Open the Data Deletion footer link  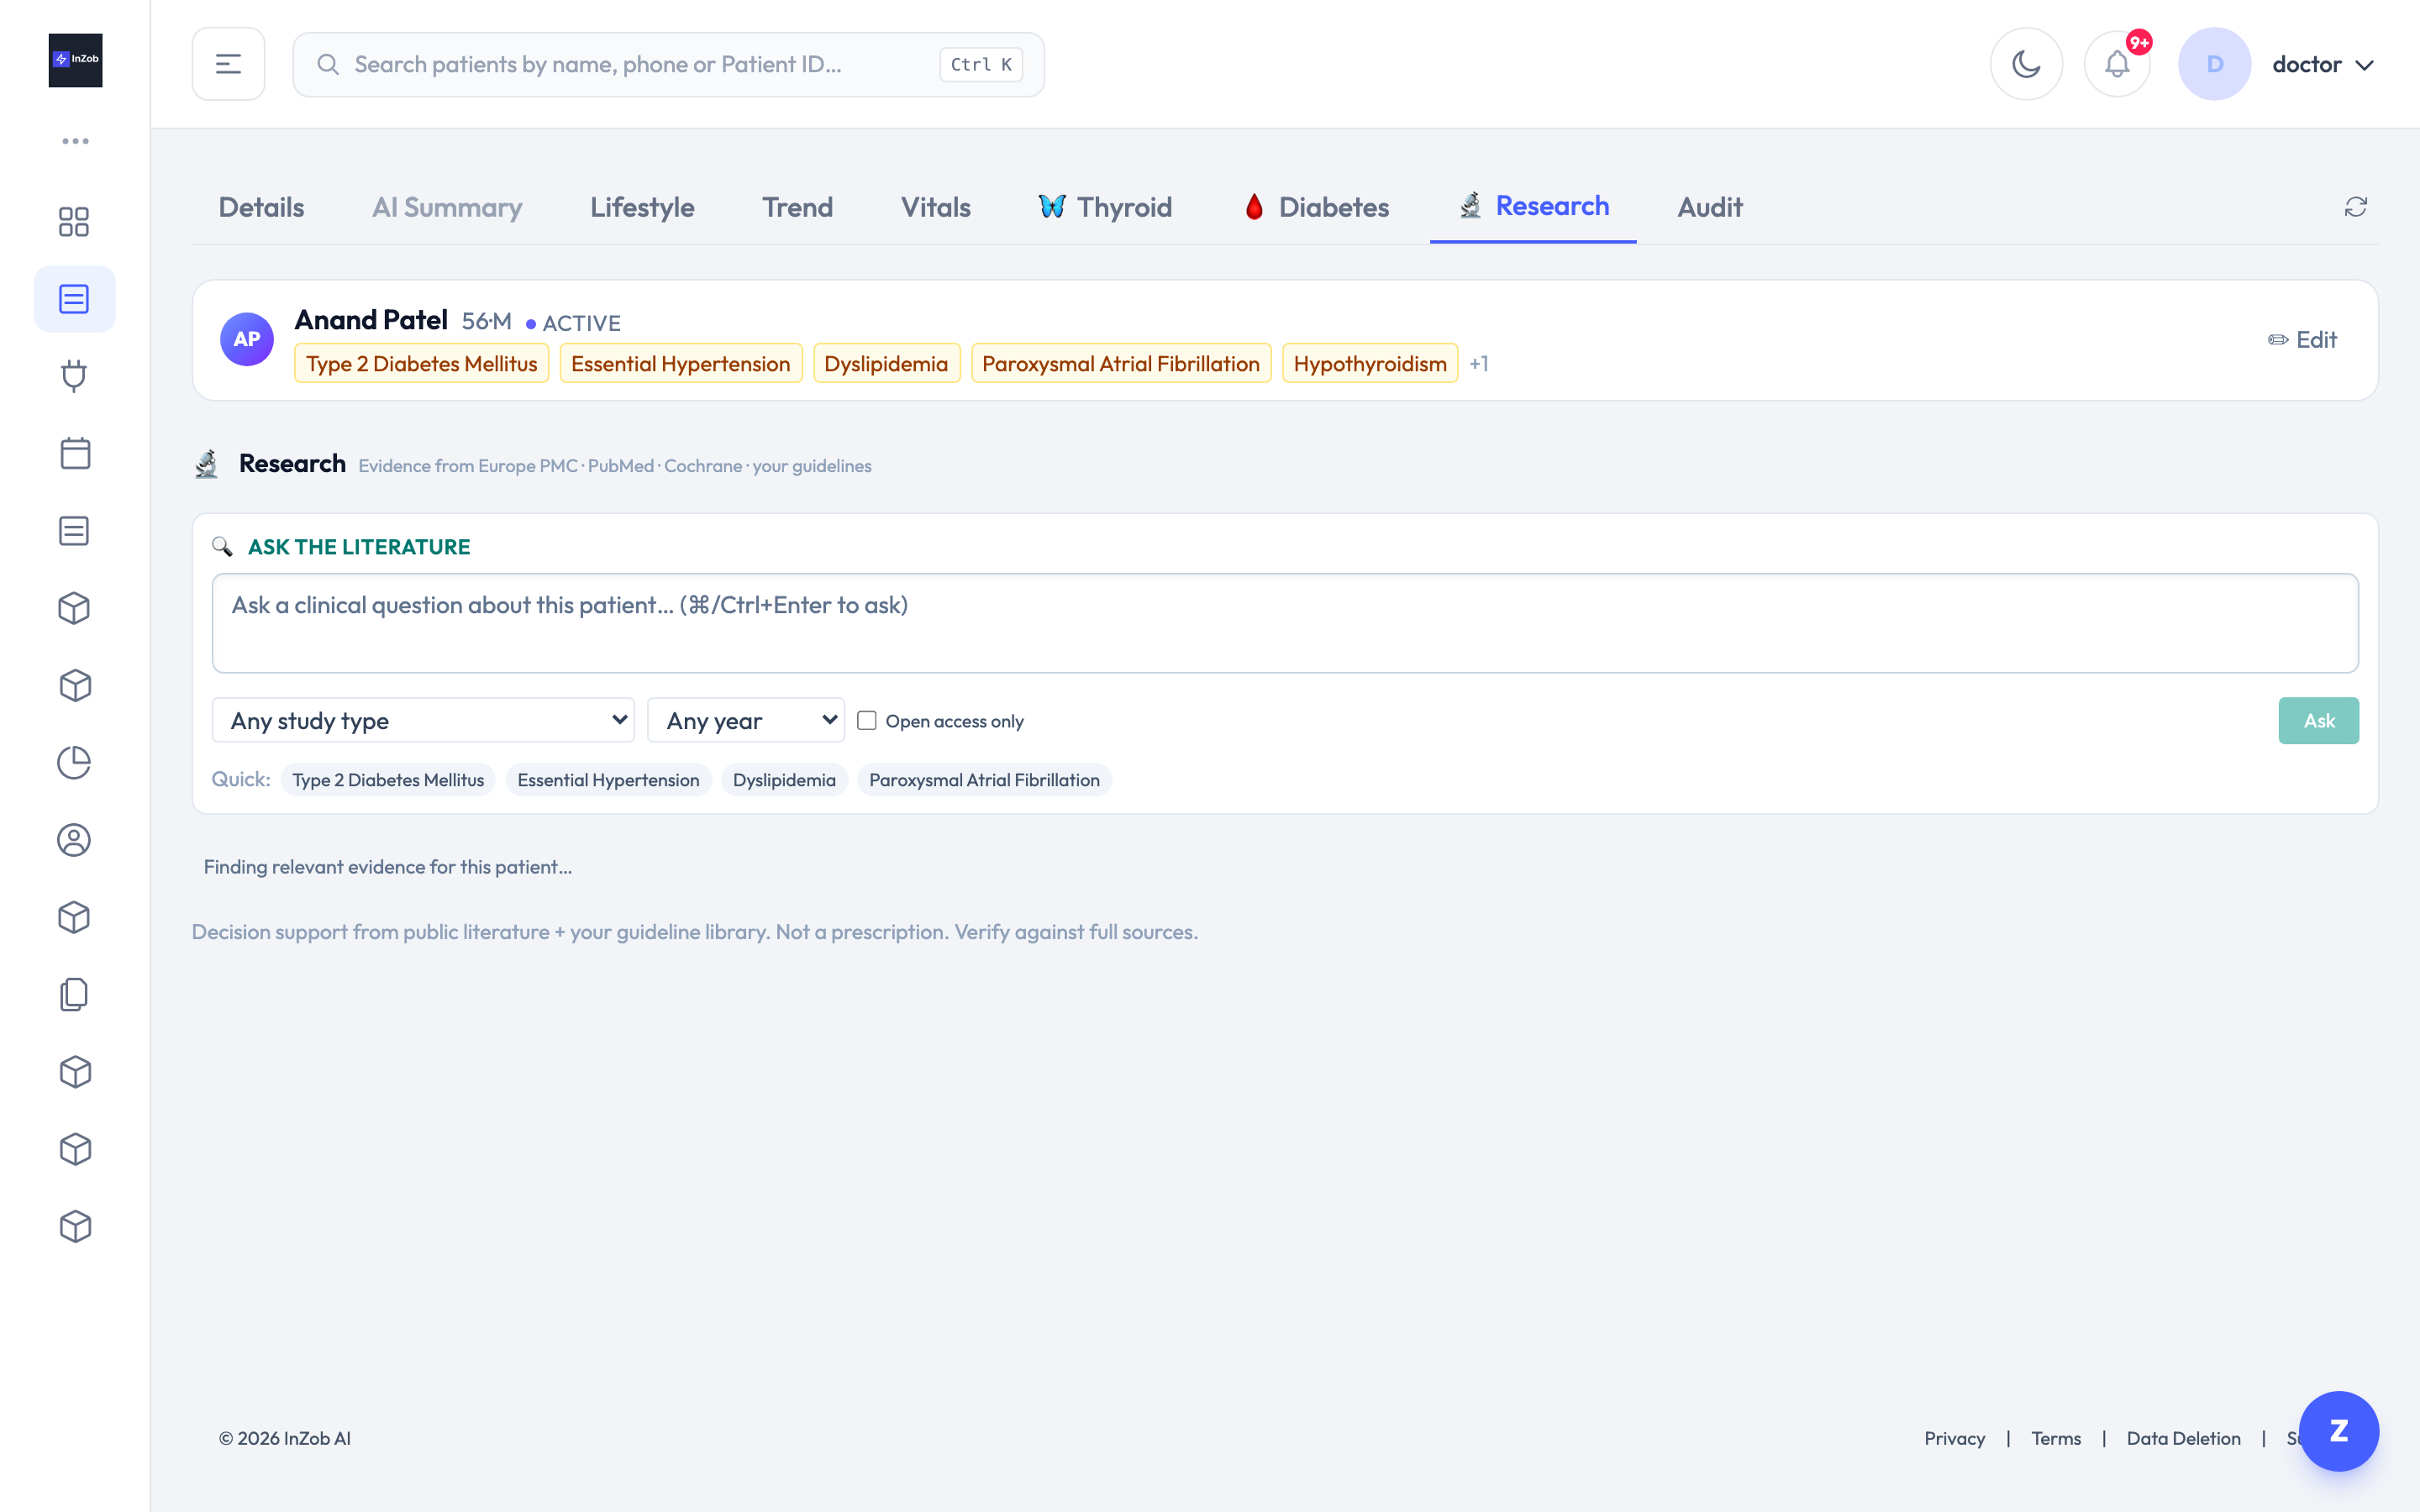[2184, 1438]
